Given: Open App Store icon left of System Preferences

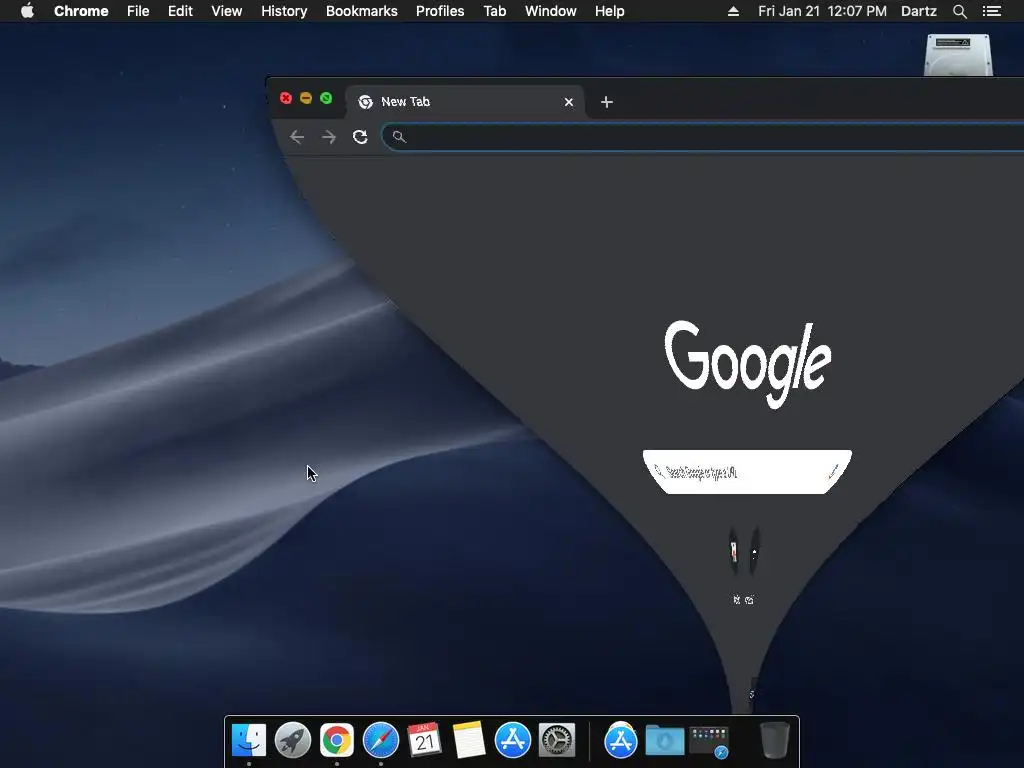Looking at the screenshot, I should coord(513,740).
